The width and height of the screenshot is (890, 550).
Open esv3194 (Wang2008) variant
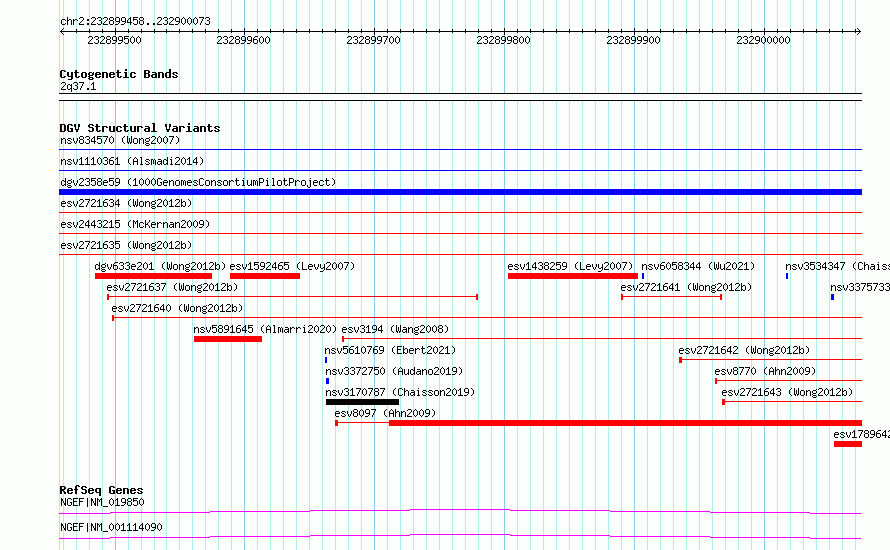tap(395, 329)
